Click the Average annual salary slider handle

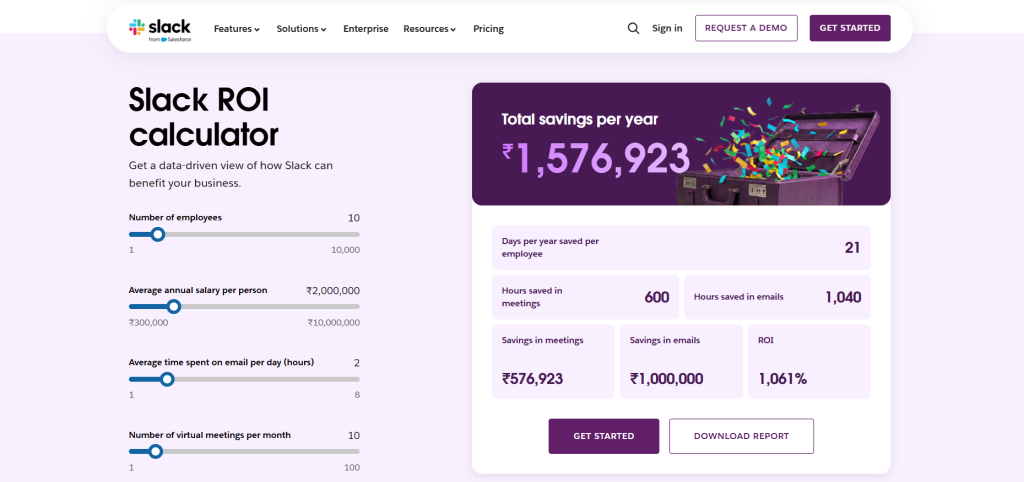point(173,306)
